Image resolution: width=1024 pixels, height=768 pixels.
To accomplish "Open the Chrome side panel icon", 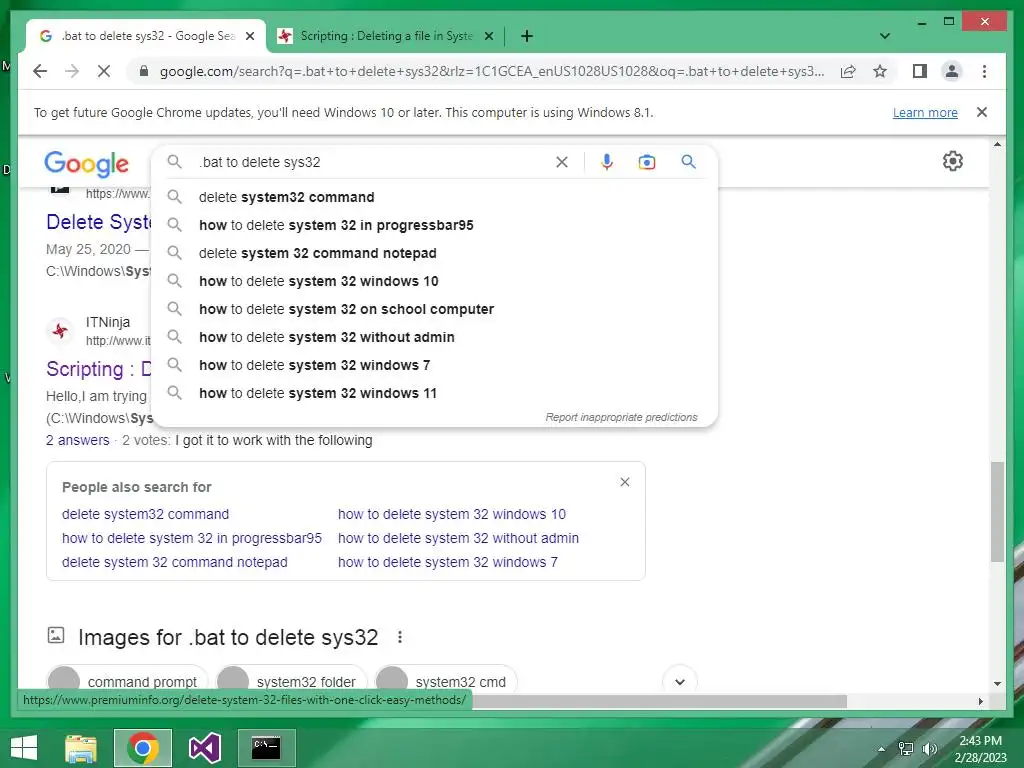I will (x=920, y=71).
